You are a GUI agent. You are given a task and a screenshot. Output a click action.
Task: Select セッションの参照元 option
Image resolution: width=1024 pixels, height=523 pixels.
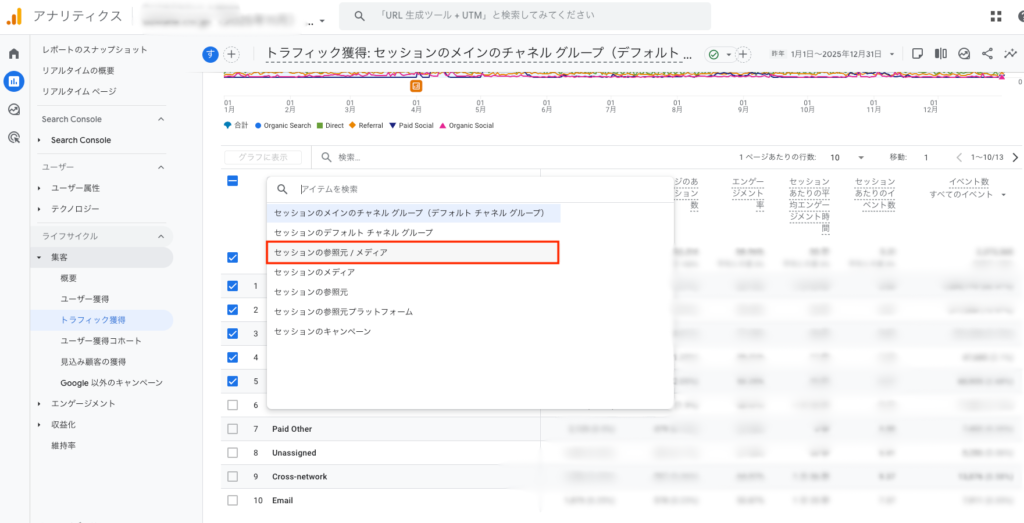pyautogui.click(x=413, y=292)
